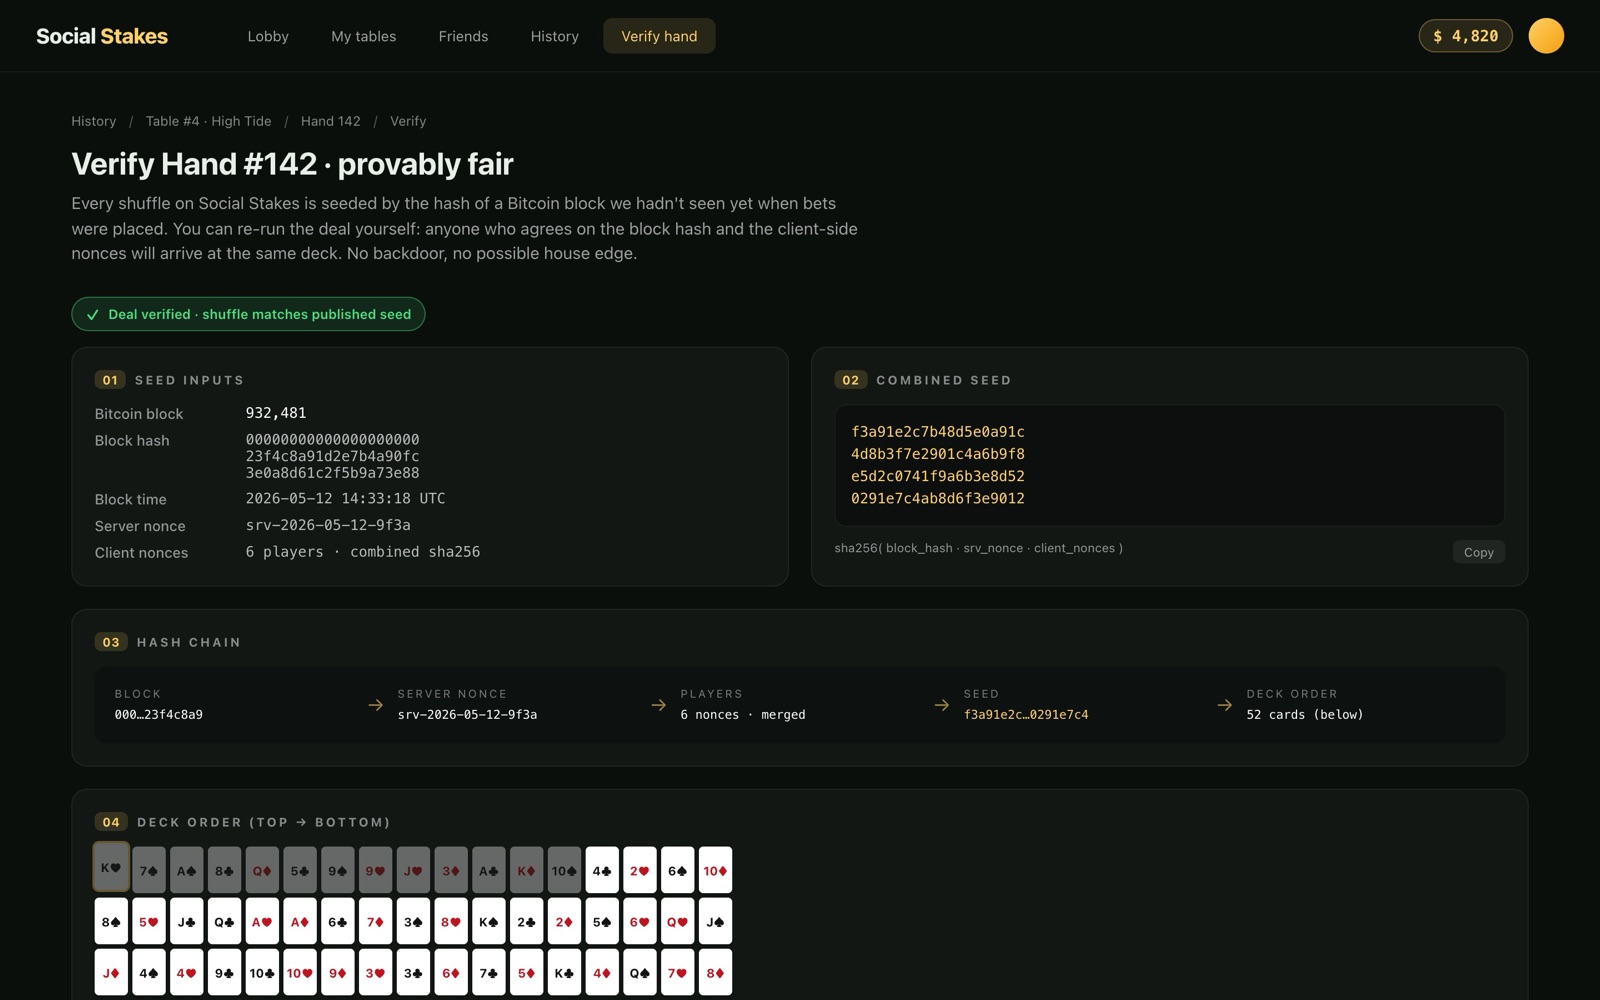Click the King of clubs card
The height and width of the screenshot is (1000, 1600).
tap(564, 972)
